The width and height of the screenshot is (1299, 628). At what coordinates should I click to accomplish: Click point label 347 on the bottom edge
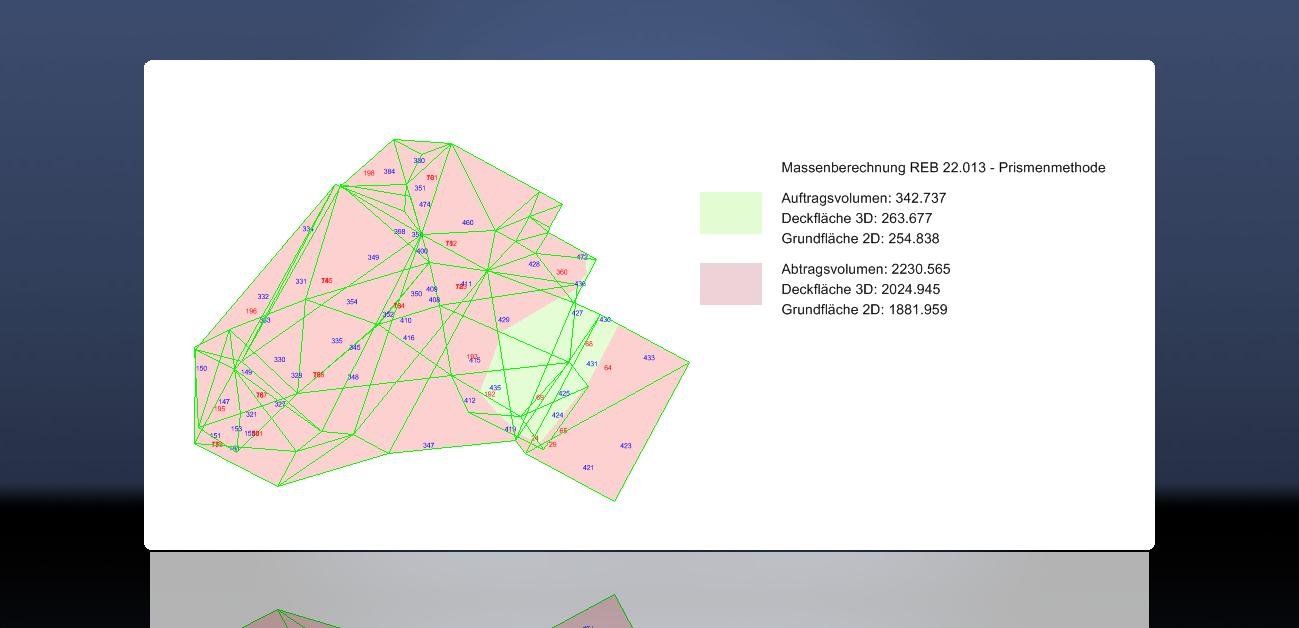[428, 446]
